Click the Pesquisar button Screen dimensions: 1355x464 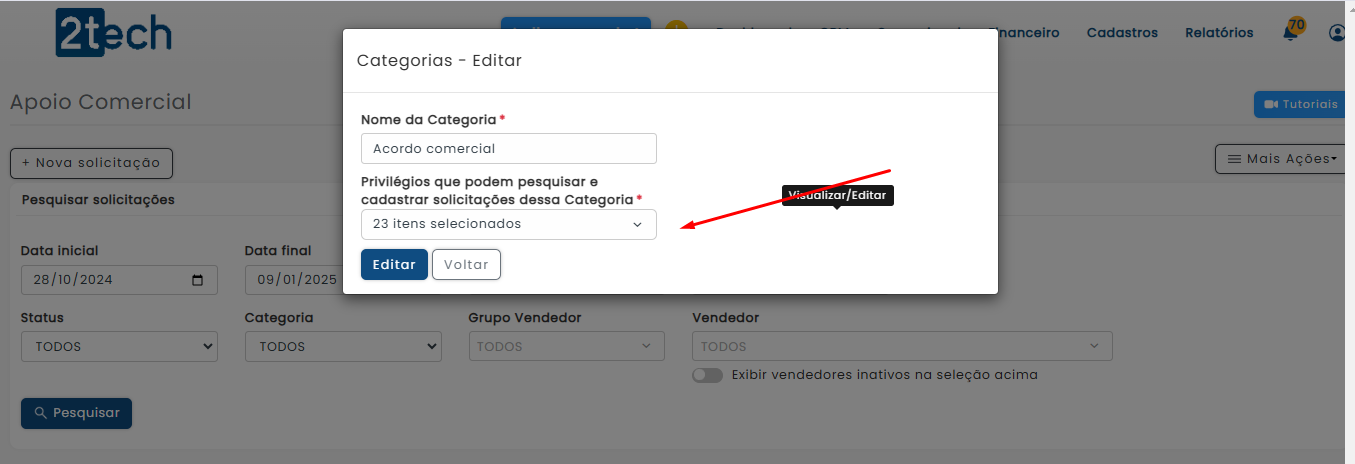tap(76, 413)
